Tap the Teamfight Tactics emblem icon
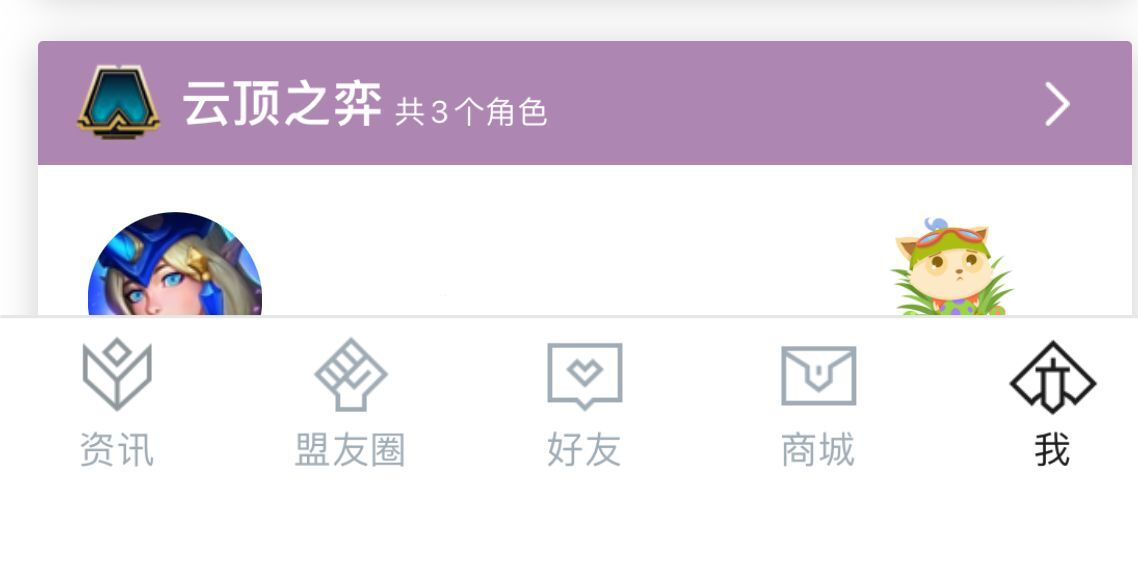This screenshot has width=1138, height=574. point(118,102)
